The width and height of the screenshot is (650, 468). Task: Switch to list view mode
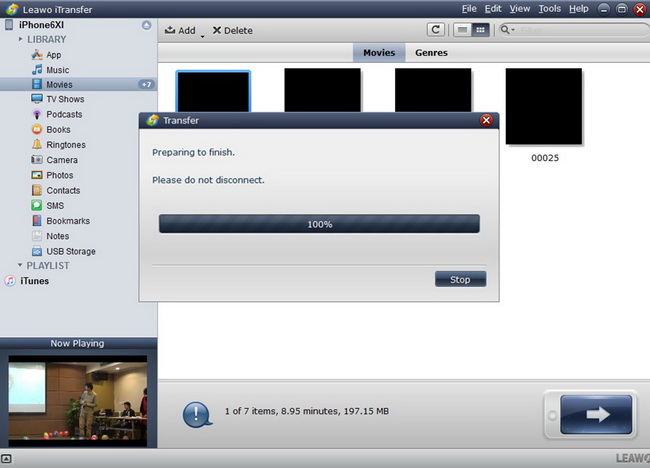462,30
